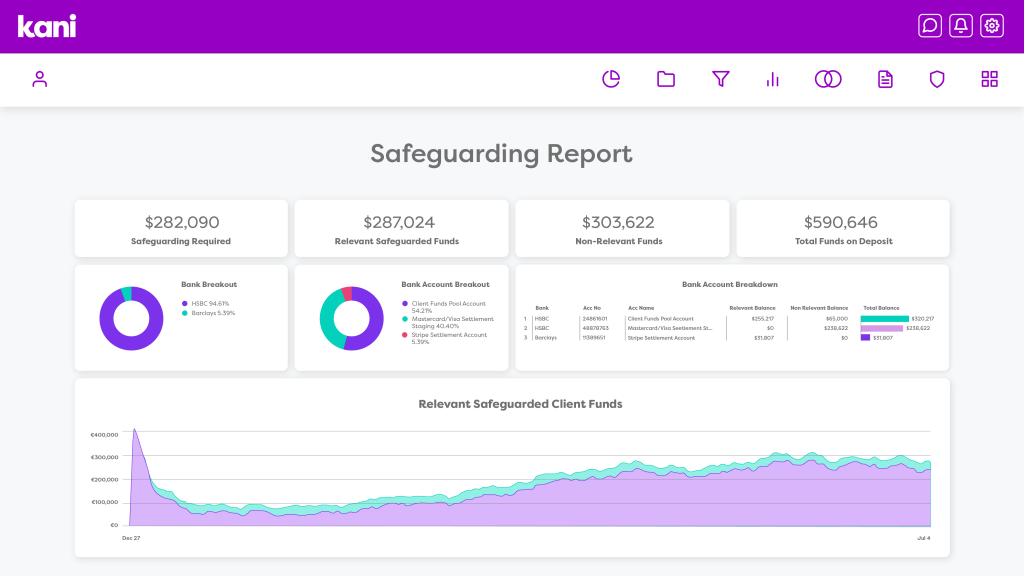Click the user profile icon

[x=40, y=79]
